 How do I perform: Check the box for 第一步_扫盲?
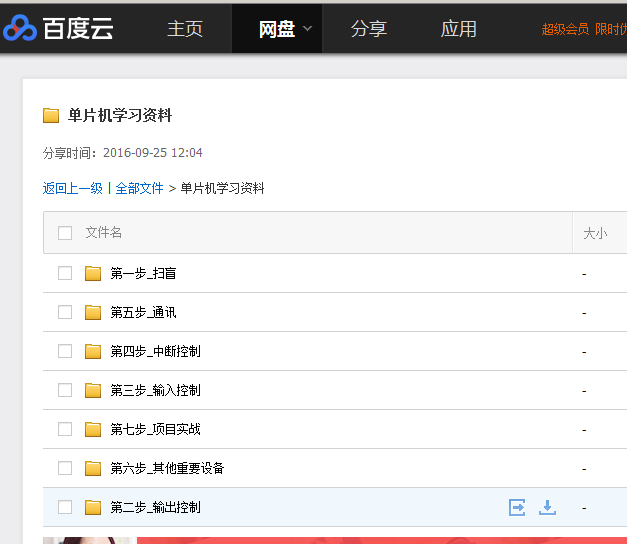[x=65, y=274]
